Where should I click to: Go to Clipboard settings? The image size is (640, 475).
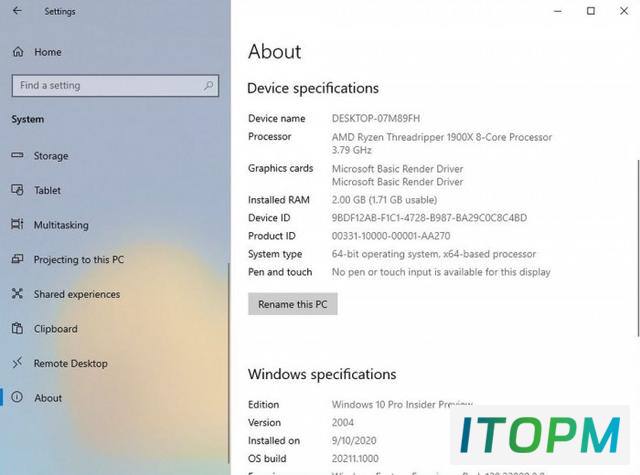tap(56, 329)
